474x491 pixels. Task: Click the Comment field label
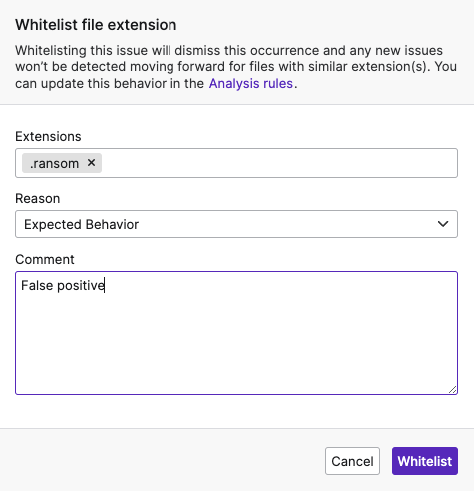pos(45,259)
